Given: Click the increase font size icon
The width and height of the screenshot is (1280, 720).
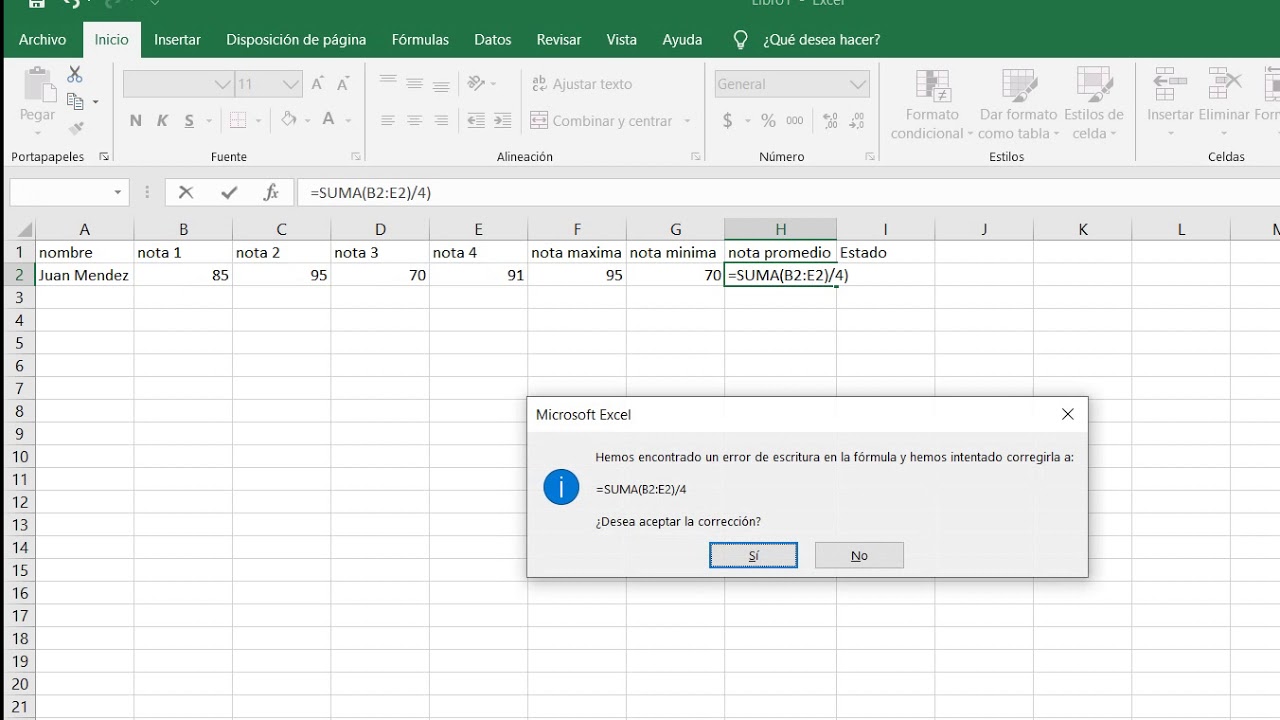Looking at the screenshot, I should (318, 85).
